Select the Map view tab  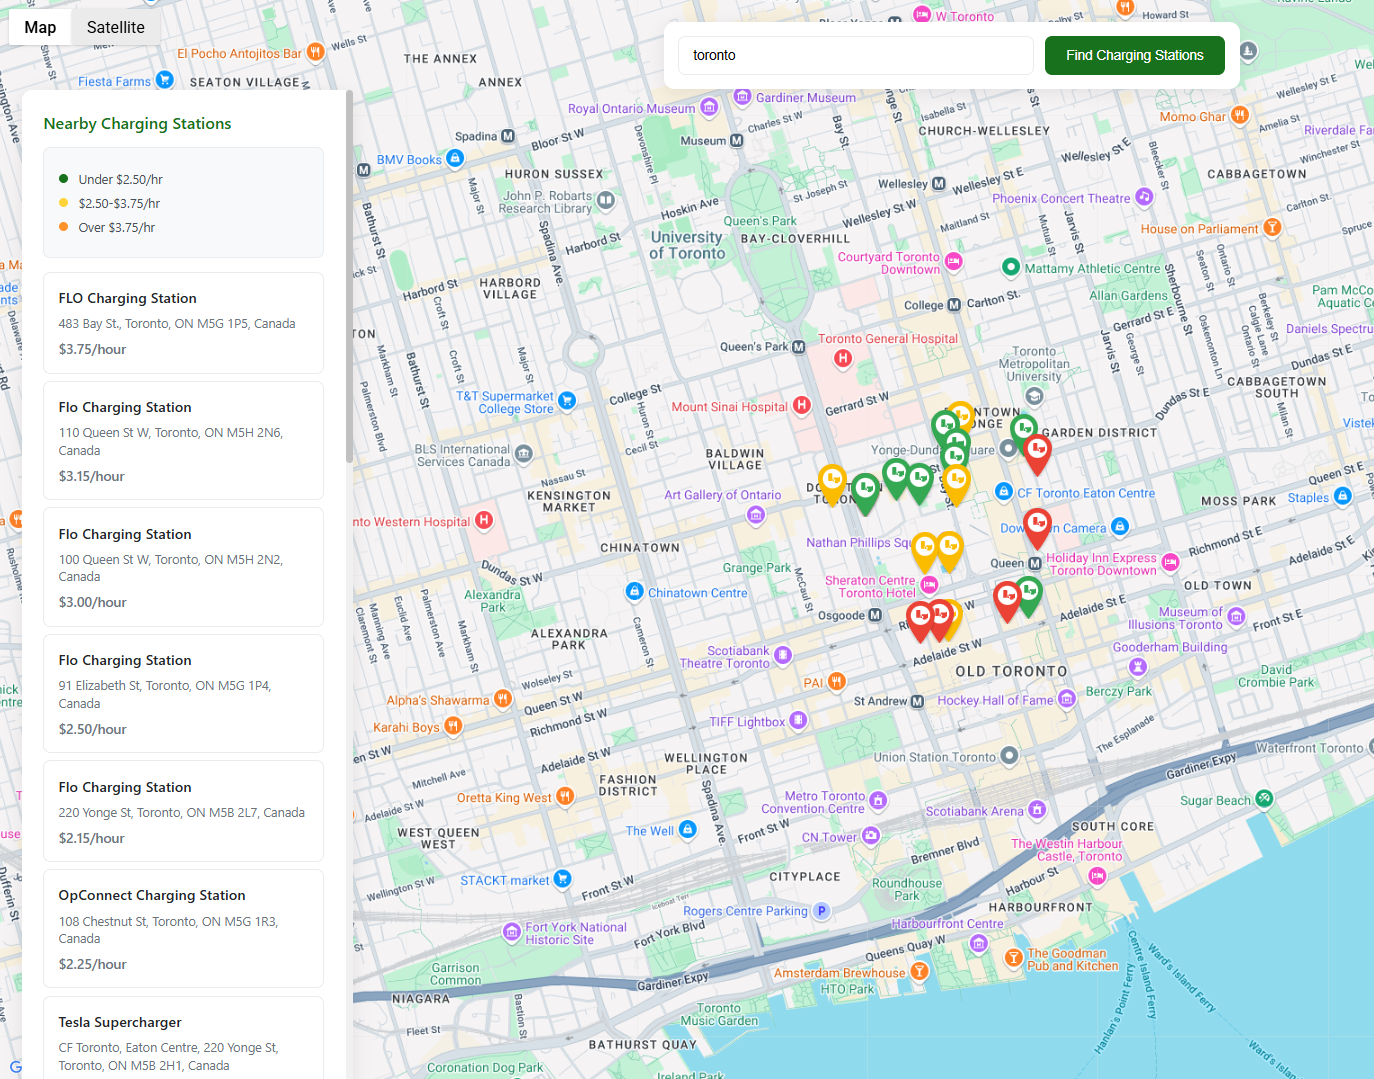pyautogui.click(x=40, y=27)
